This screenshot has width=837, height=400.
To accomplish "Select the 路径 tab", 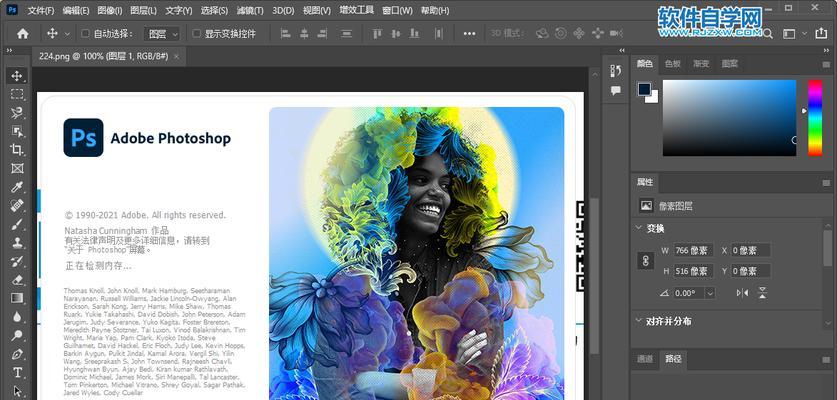I will click(x=674, y=359).
